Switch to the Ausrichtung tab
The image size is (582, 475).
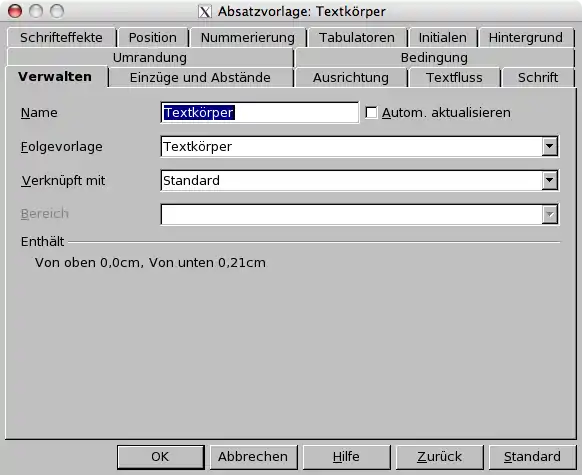[x=351, y=78]
